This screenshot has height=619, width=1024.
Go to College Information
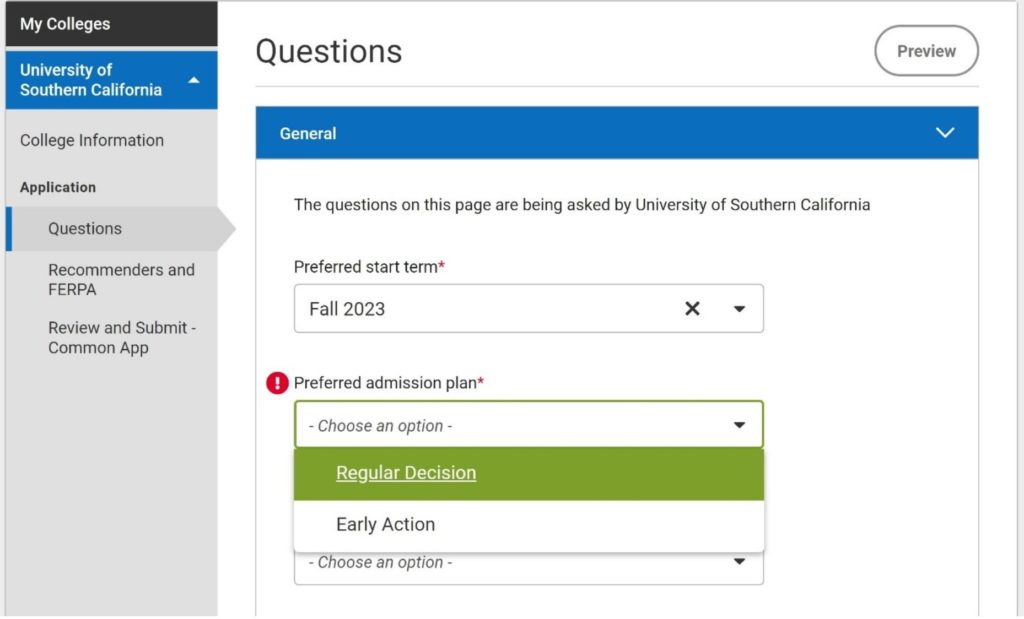pos(92,140)
